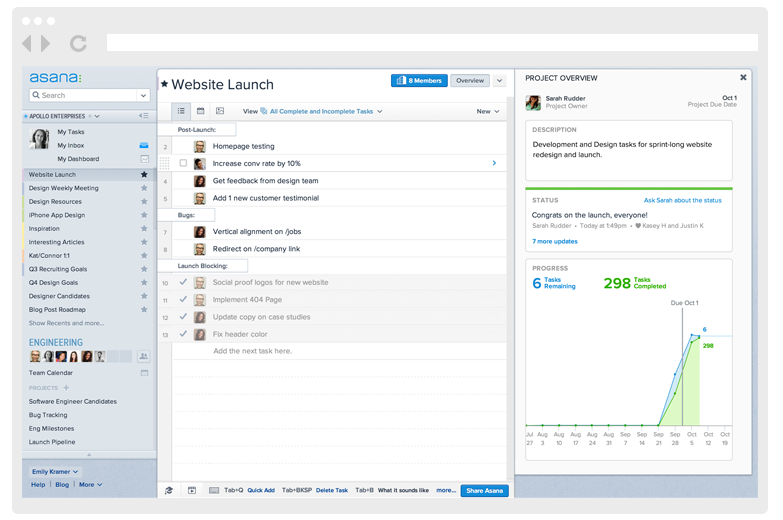Image resolution: width=783 pixels, height=520 pixels.
Task: Check off Increase conv rate by 10%
Action: (x=183, y=163)
